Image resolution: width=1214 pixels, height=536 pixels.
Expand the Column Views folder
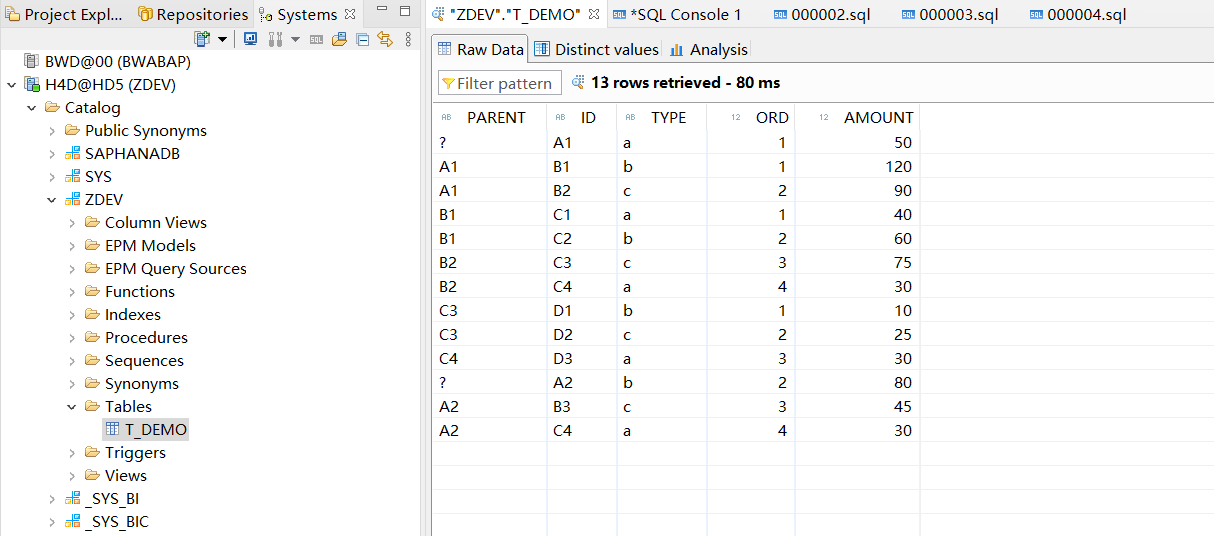[72, 223]
